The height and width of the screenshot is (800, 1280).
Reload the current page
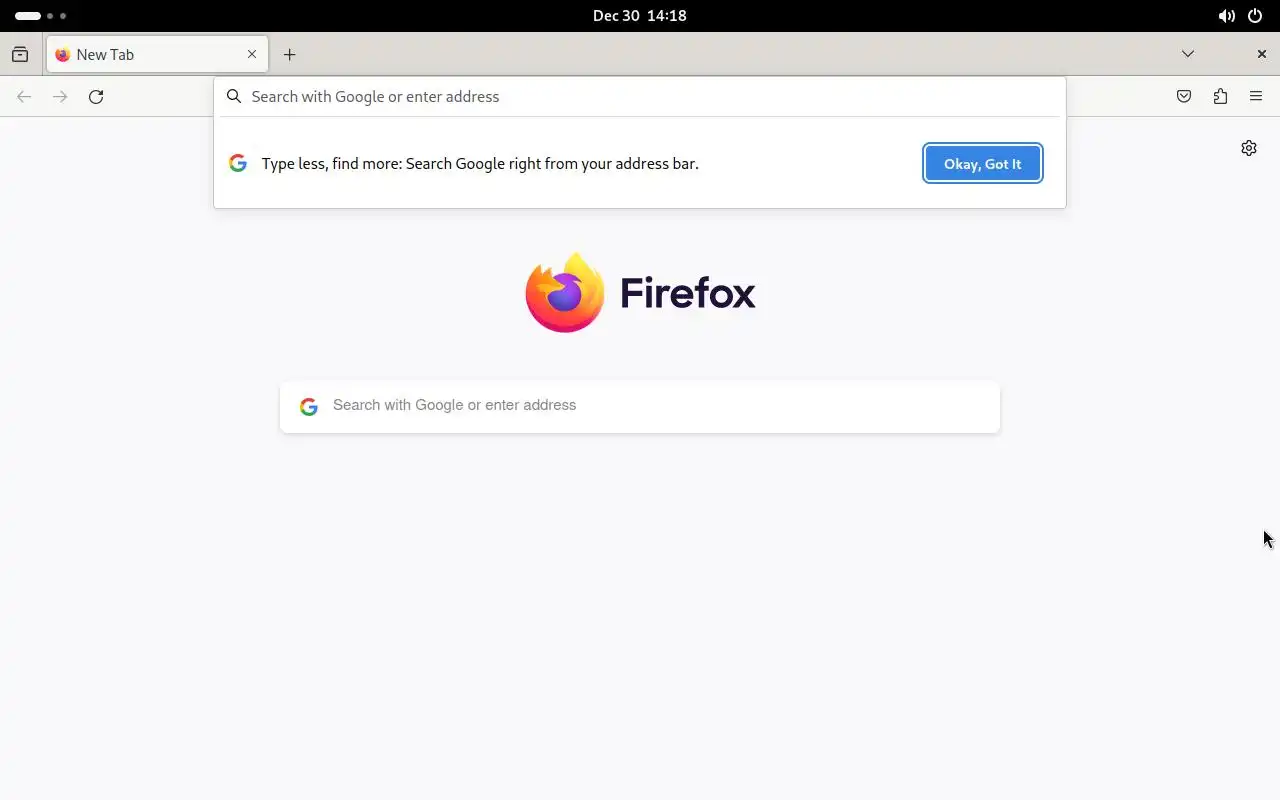[96, 97]
